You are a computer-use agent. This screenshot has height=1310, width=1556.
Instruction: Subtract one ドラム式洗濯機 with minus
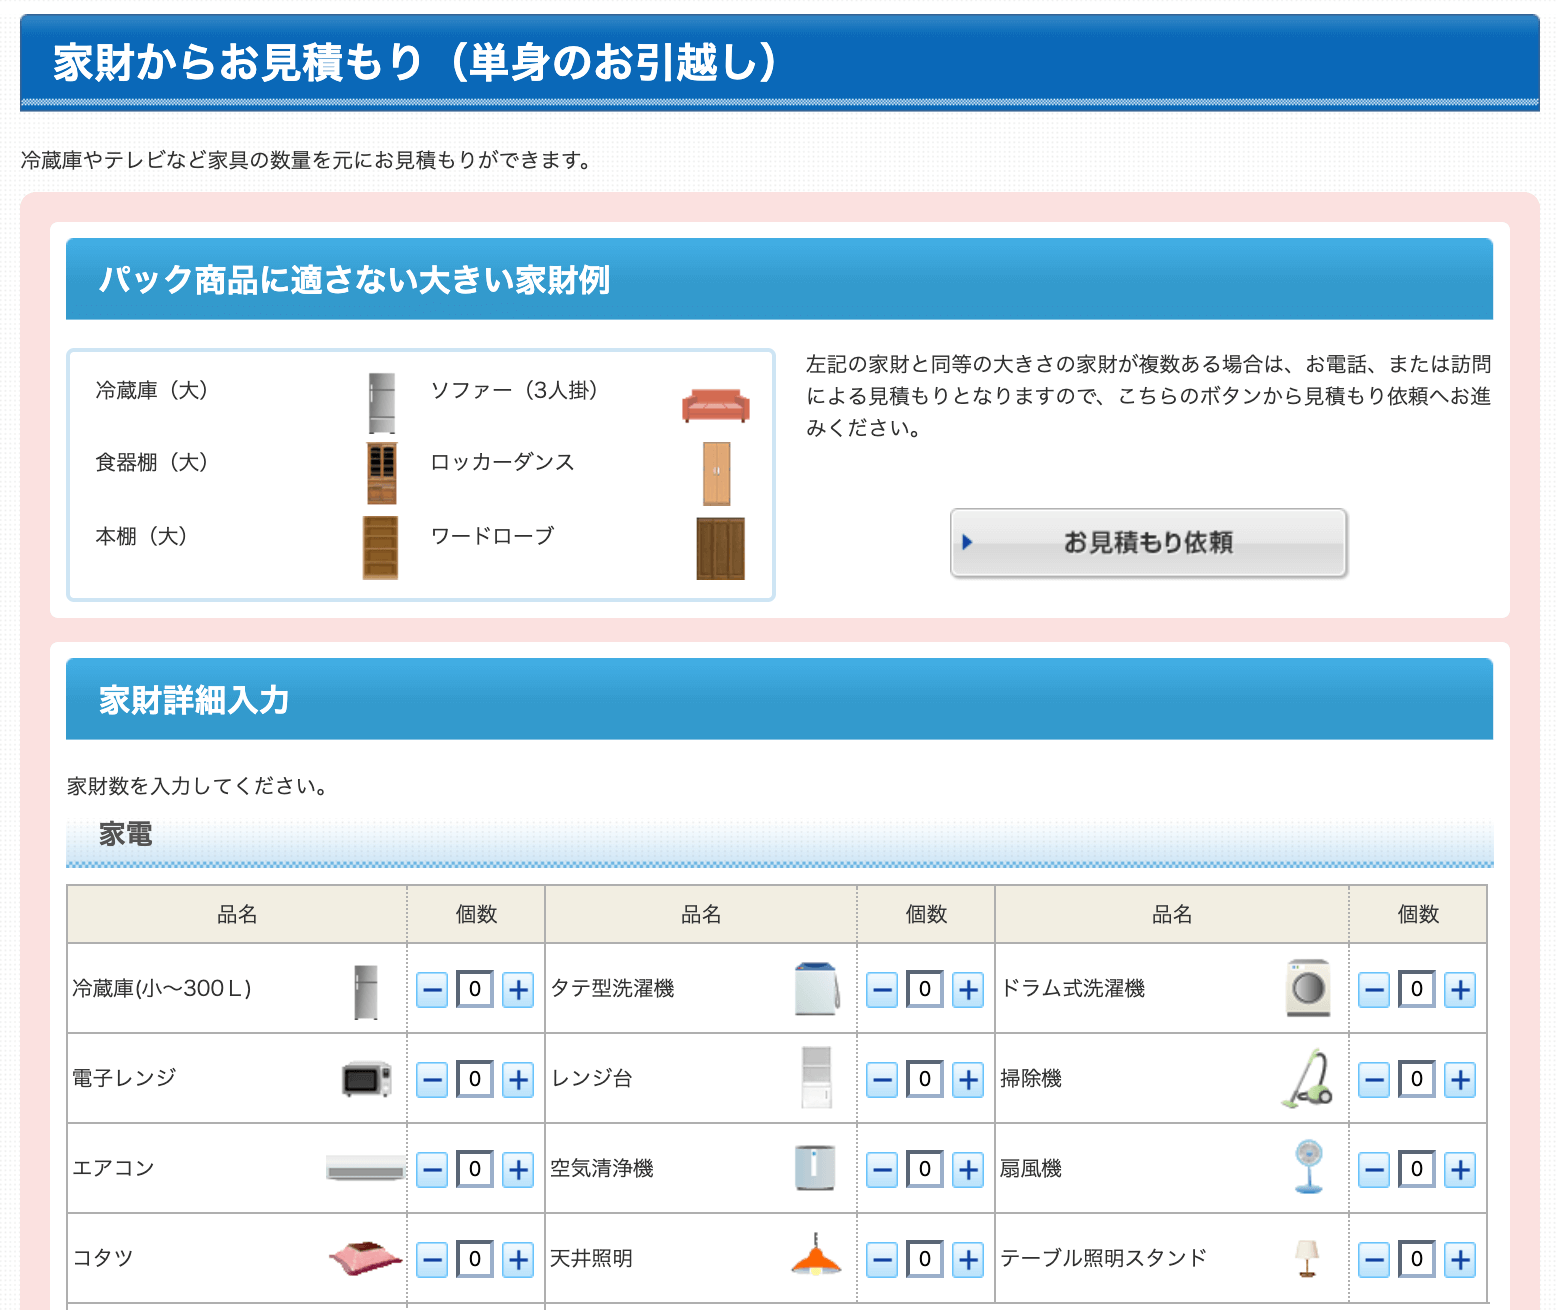[x=1374, y=990]
